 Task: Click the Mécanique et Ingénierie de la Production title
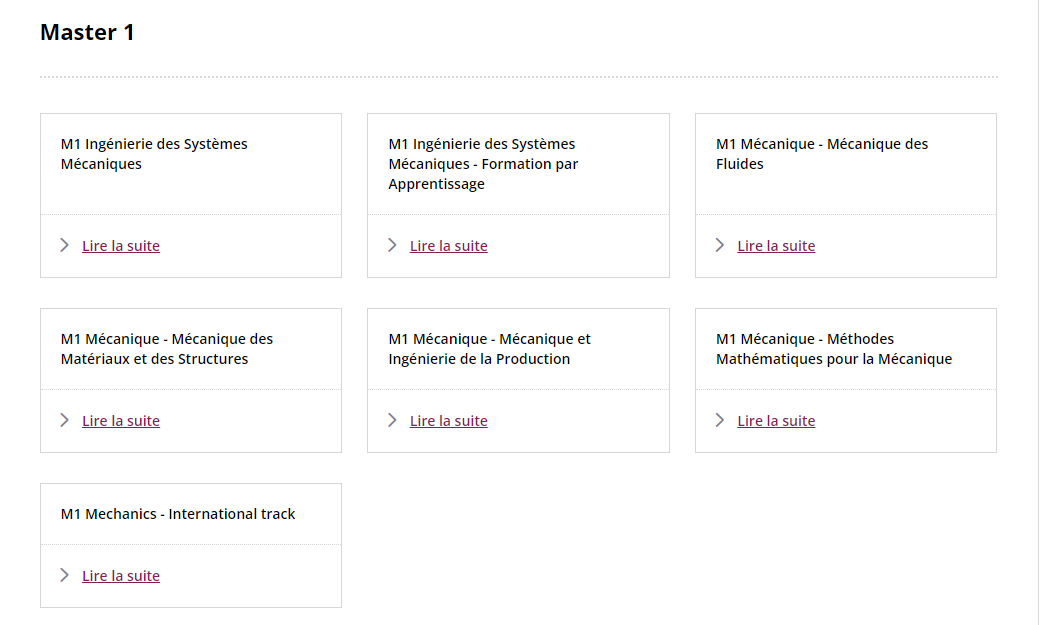pos(489,349)
